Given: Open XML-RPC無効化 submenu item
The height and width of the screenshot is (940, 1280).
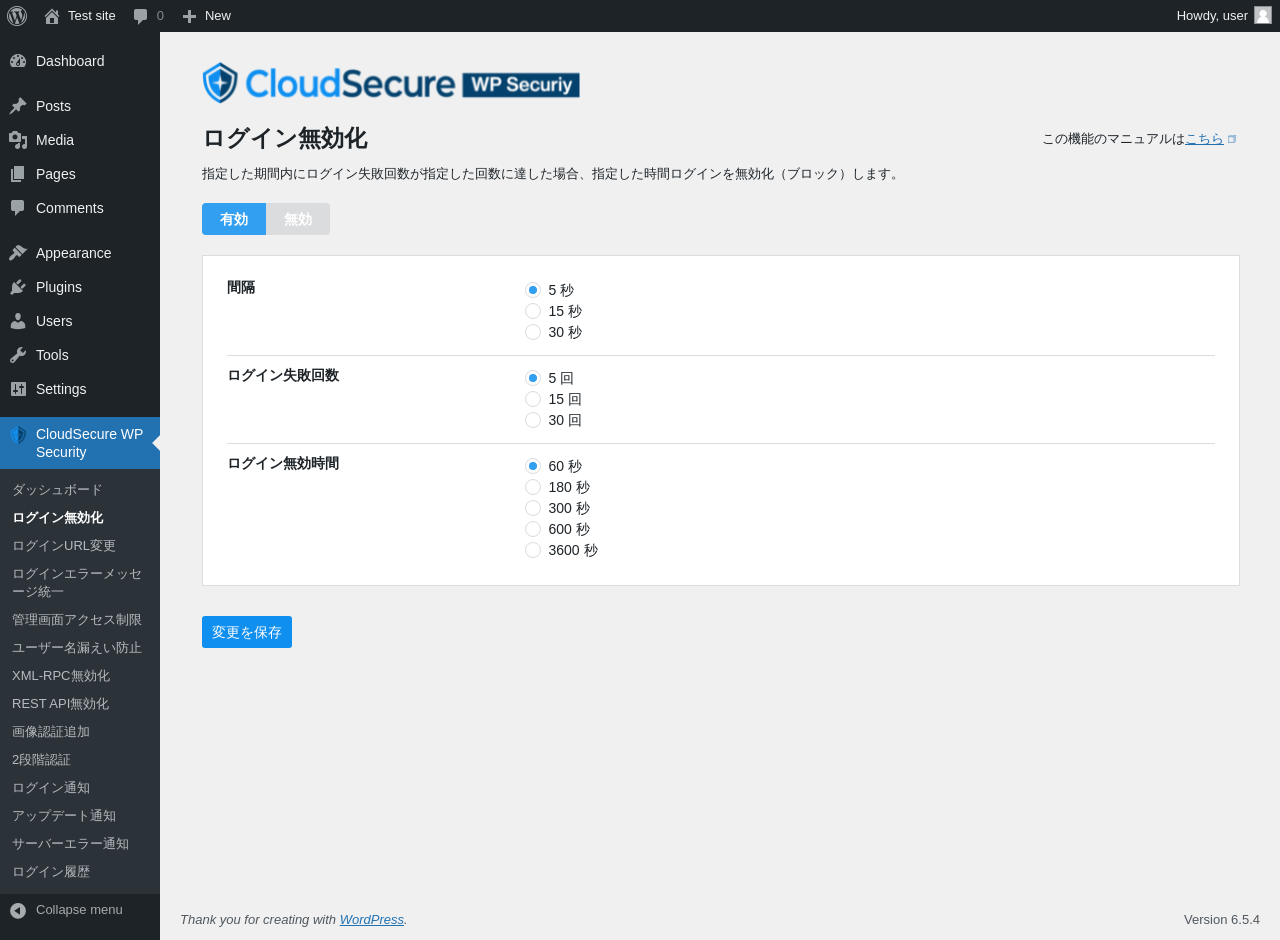Looking at the screenshot, I should click(80, 676).
